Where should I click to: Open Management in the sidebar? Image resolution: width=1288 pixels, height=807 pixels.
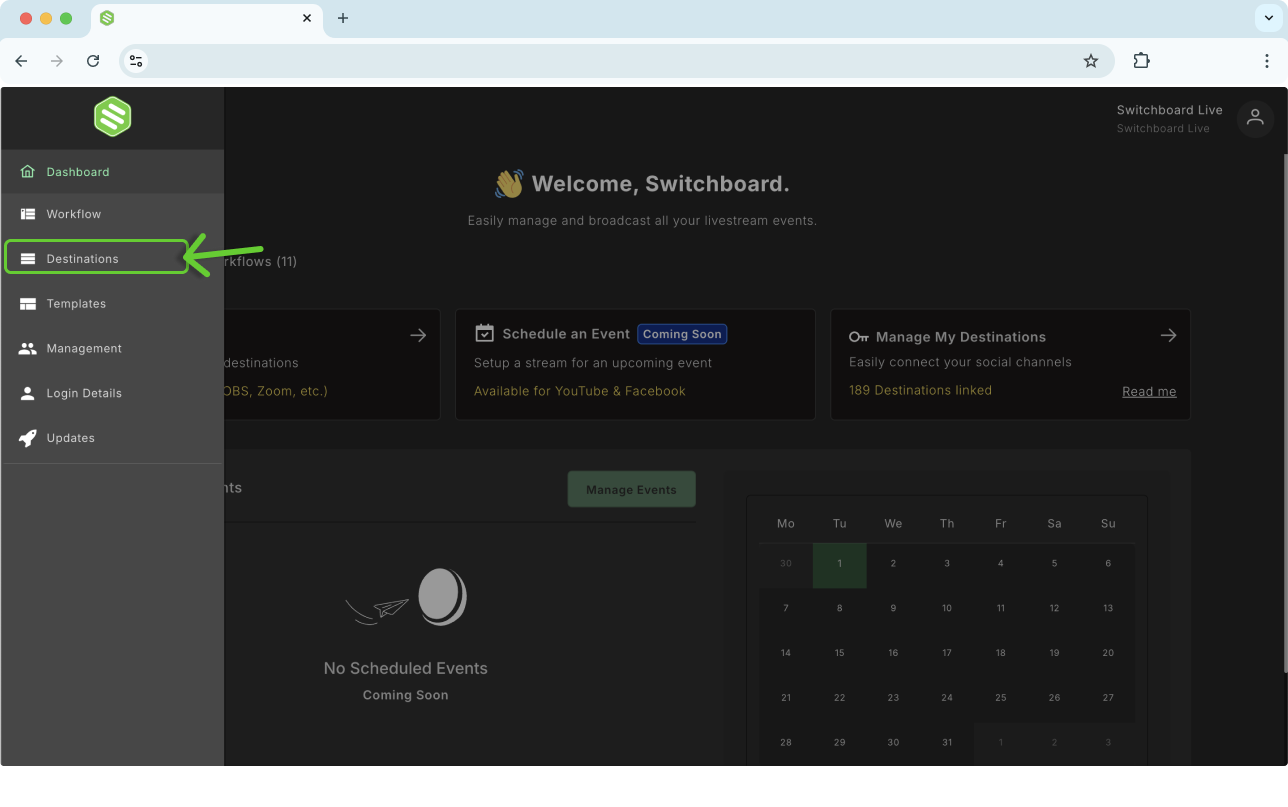pos(112,348)
